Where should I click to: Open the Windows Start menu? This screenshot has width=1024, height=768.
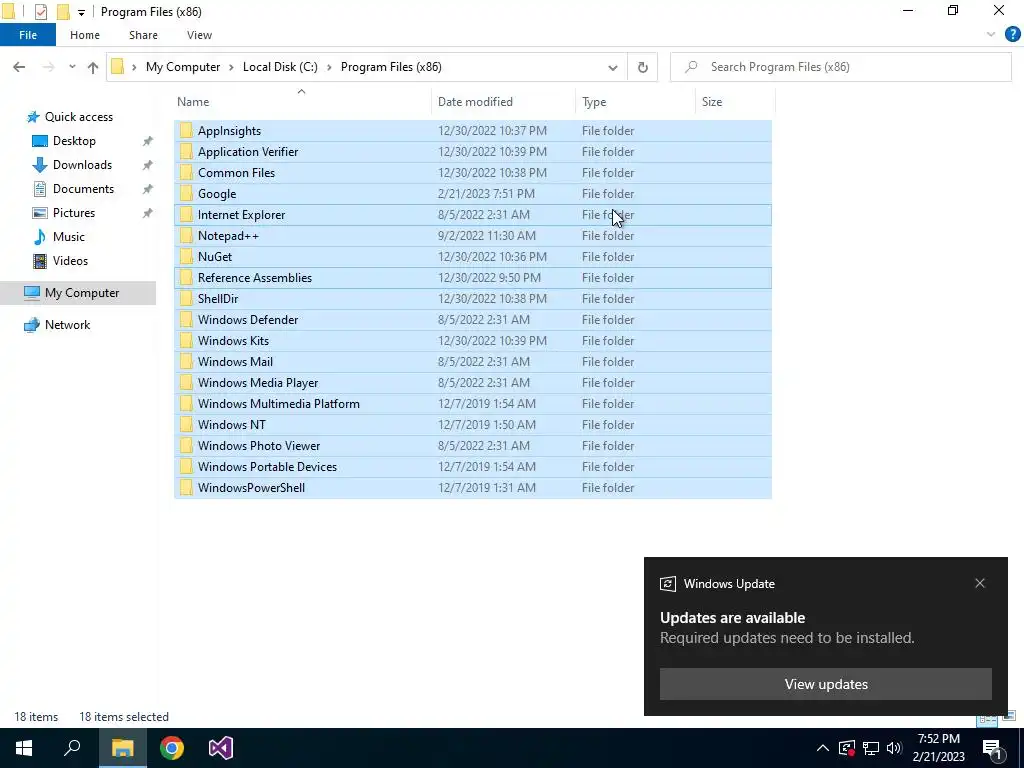pos(24,748)
